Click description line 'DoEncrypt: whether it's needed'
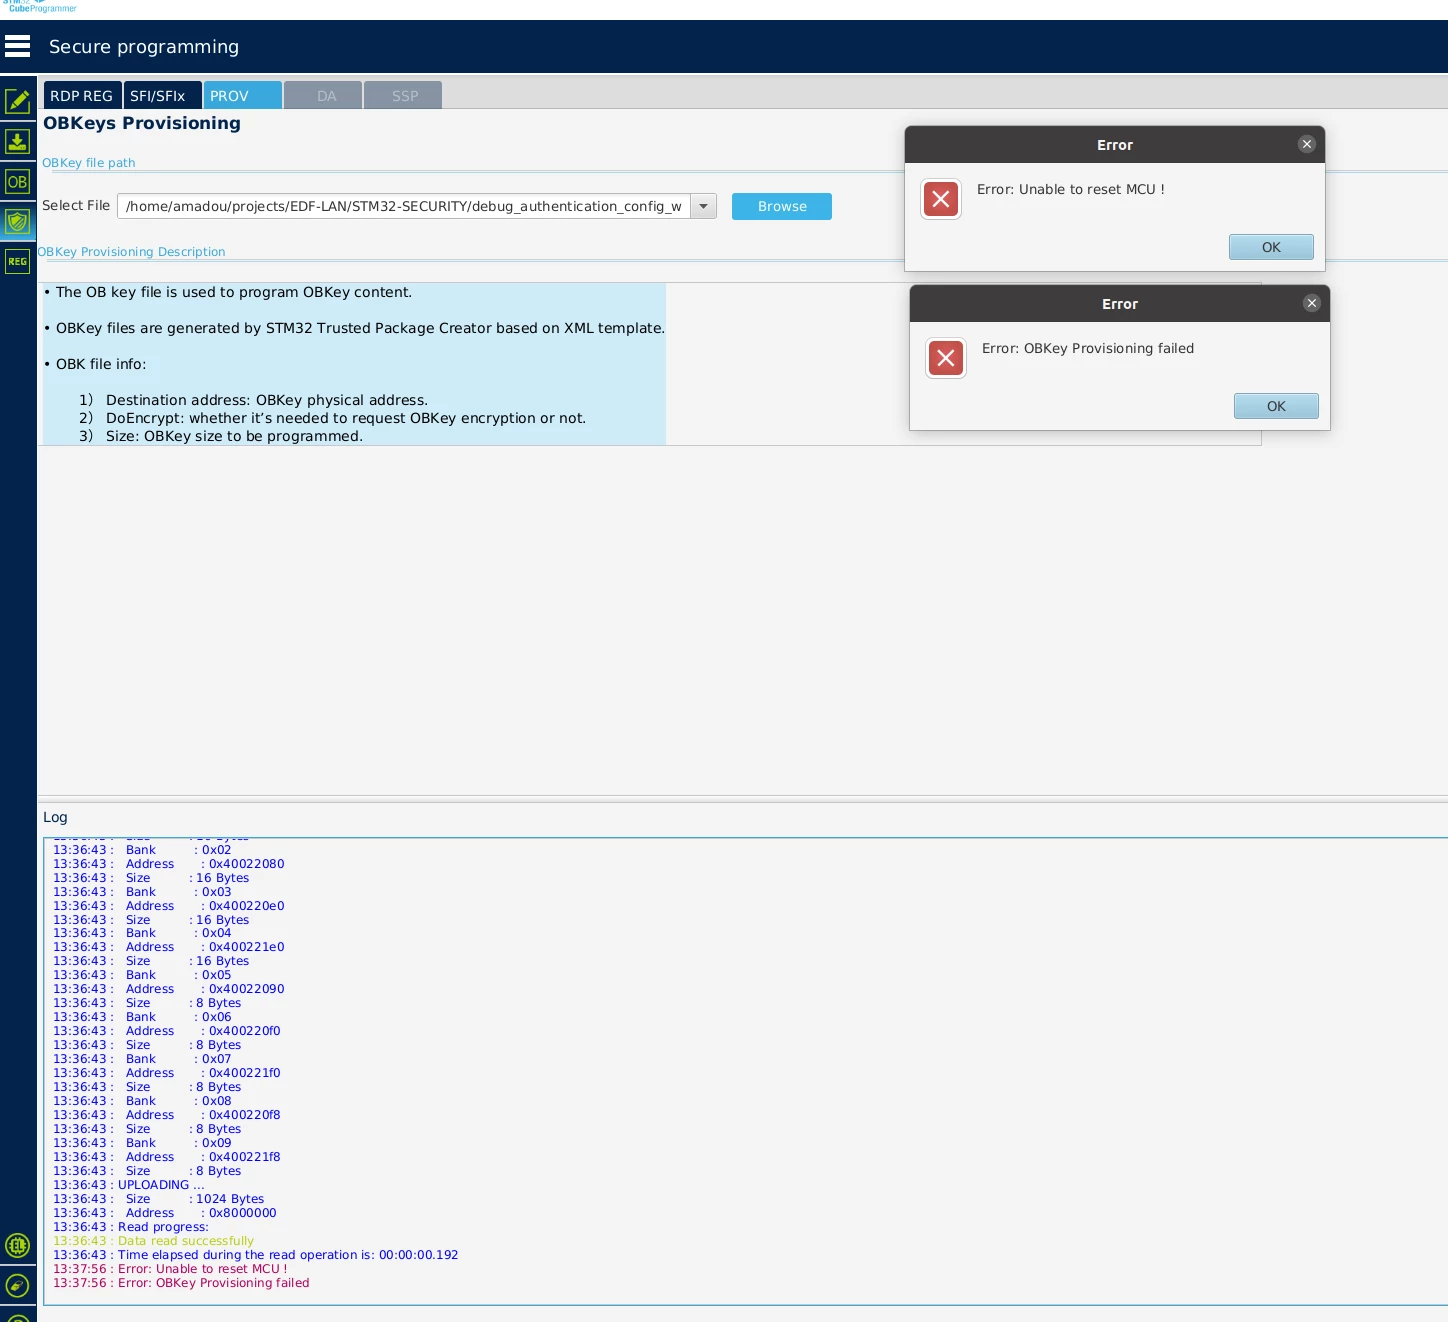The image size is (1448, 1322). tap(332, 418)
